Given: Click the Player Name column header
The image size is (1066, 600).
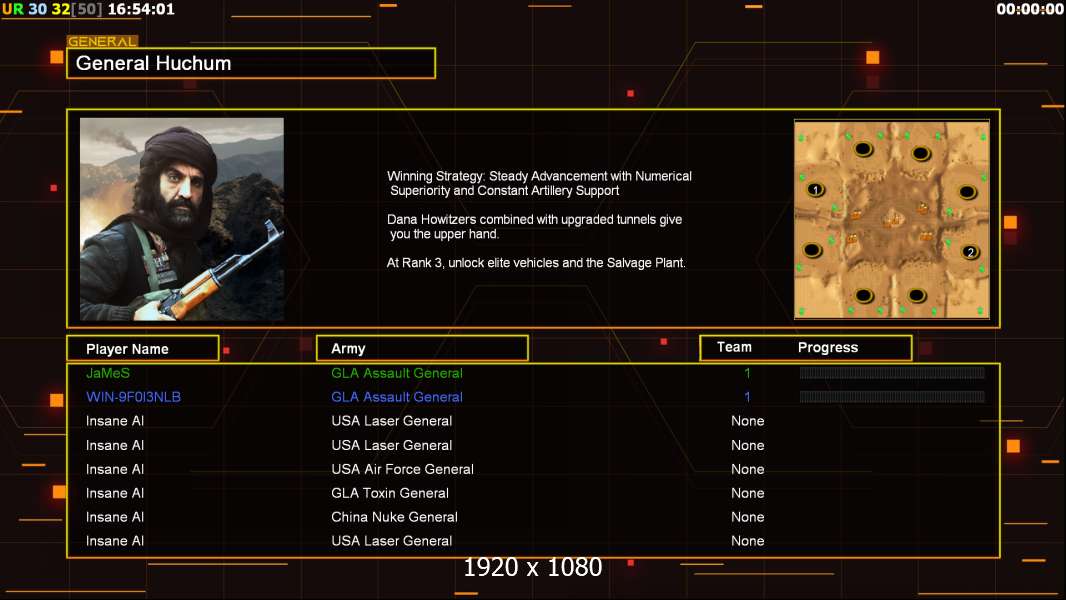Looking at the screenshot, I should pyautogui.click(x=143, y=349).
